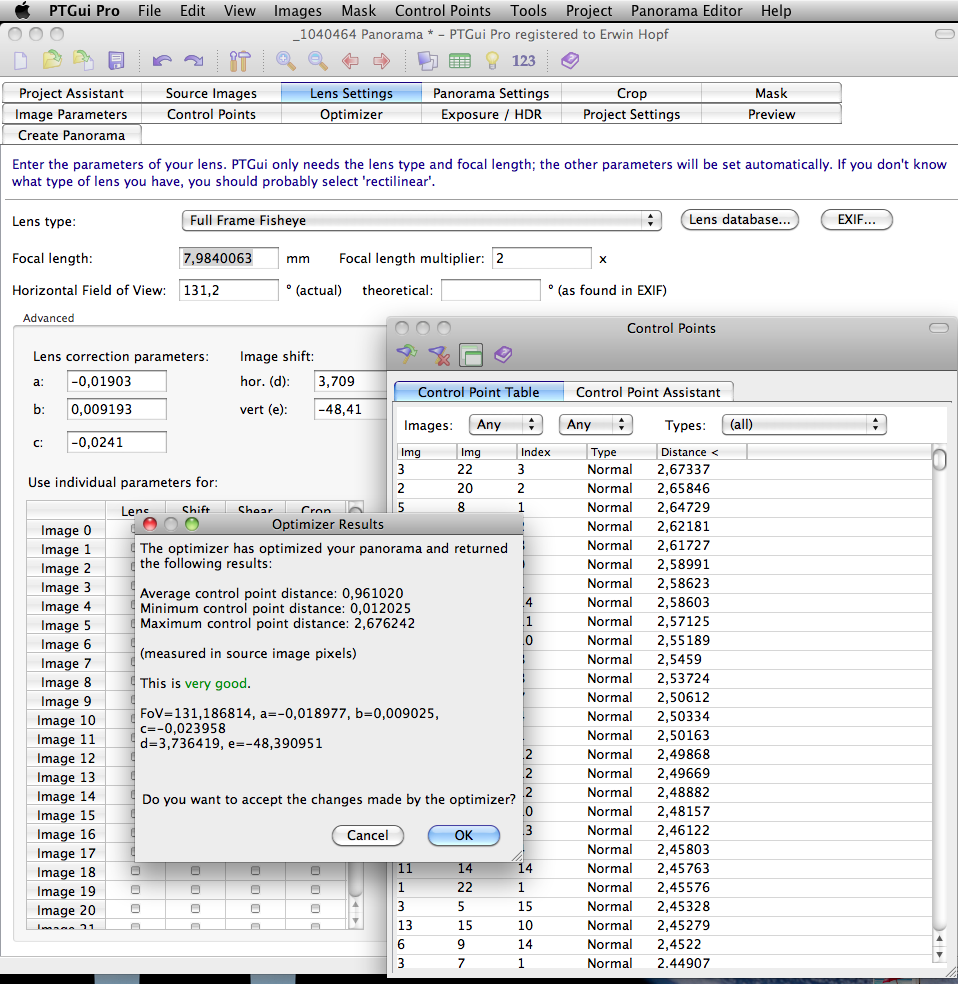This screenshot has width=958, height=984.
Task: Select the control point row with distance 2,65846
Action: pyautogui.click(x=664, y=488)
